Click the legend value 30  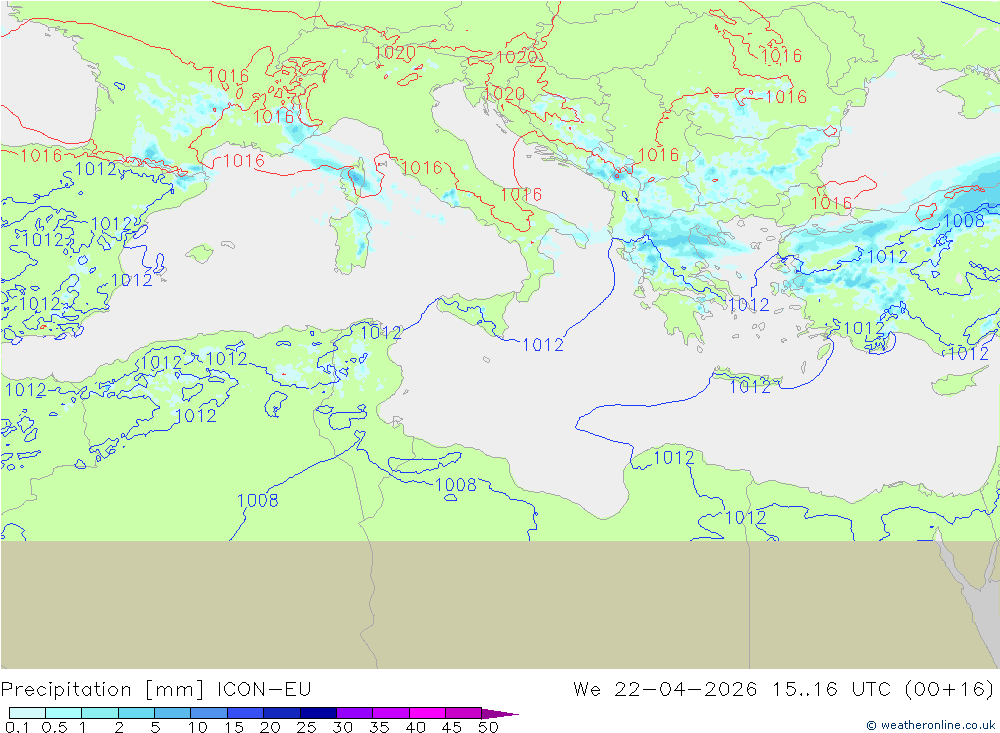click(342, 727)
